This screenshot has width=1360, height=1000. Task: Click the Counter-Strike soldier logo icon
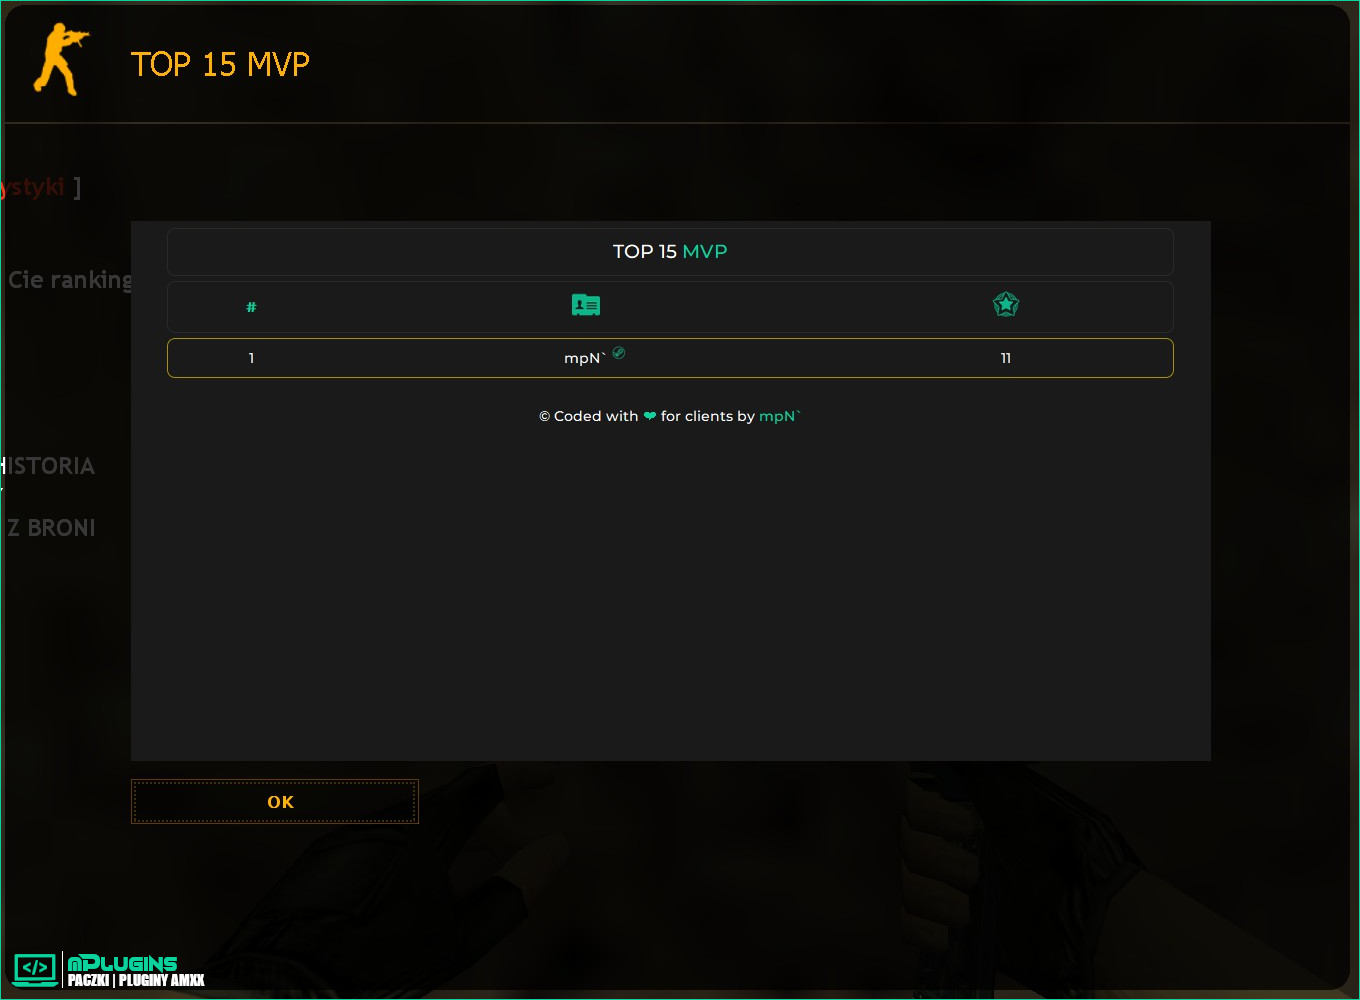tap(61, 60)
